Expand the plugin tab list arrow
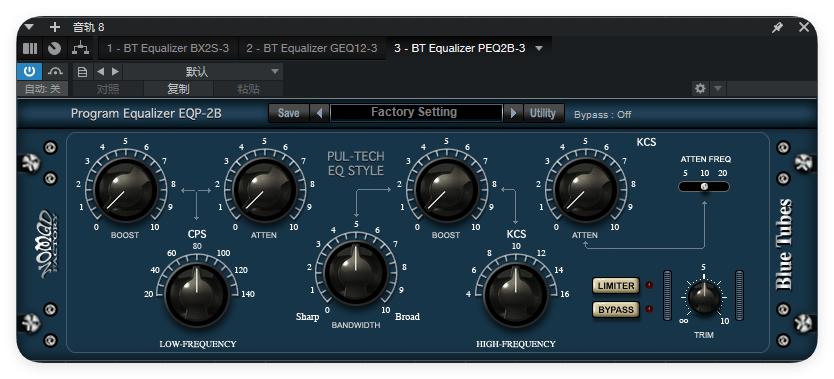Screen dimensions: 834x379 coord(539,48)
